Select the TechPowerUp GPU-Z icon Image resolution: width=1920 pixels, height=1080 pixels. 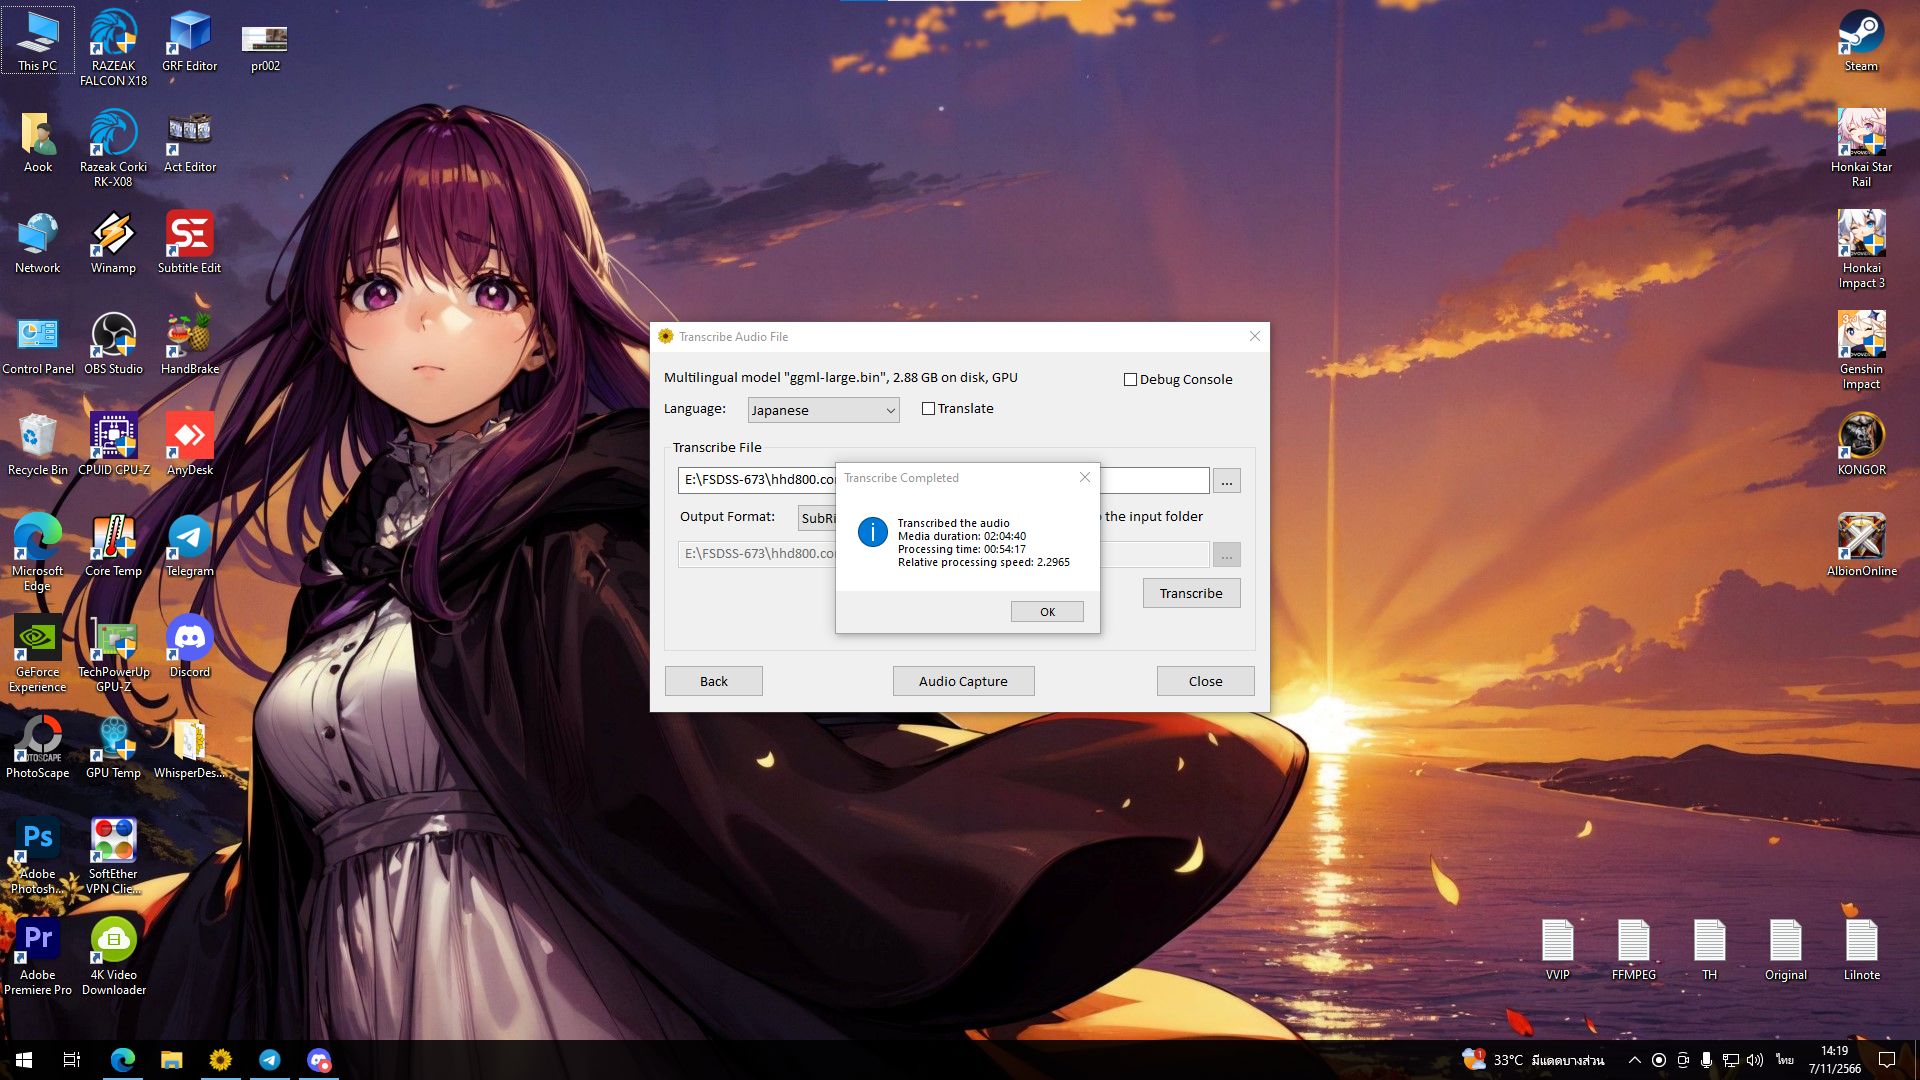click(x=113, y=653)
